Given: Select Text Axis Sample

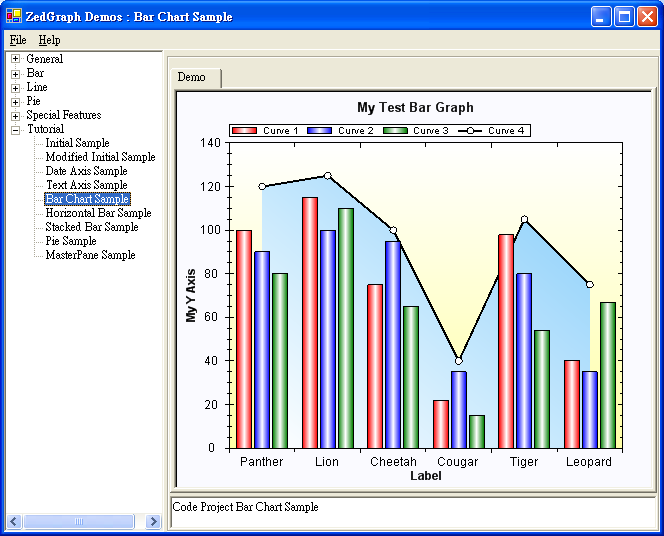Looking at the screenshot, I should [87, 185].
